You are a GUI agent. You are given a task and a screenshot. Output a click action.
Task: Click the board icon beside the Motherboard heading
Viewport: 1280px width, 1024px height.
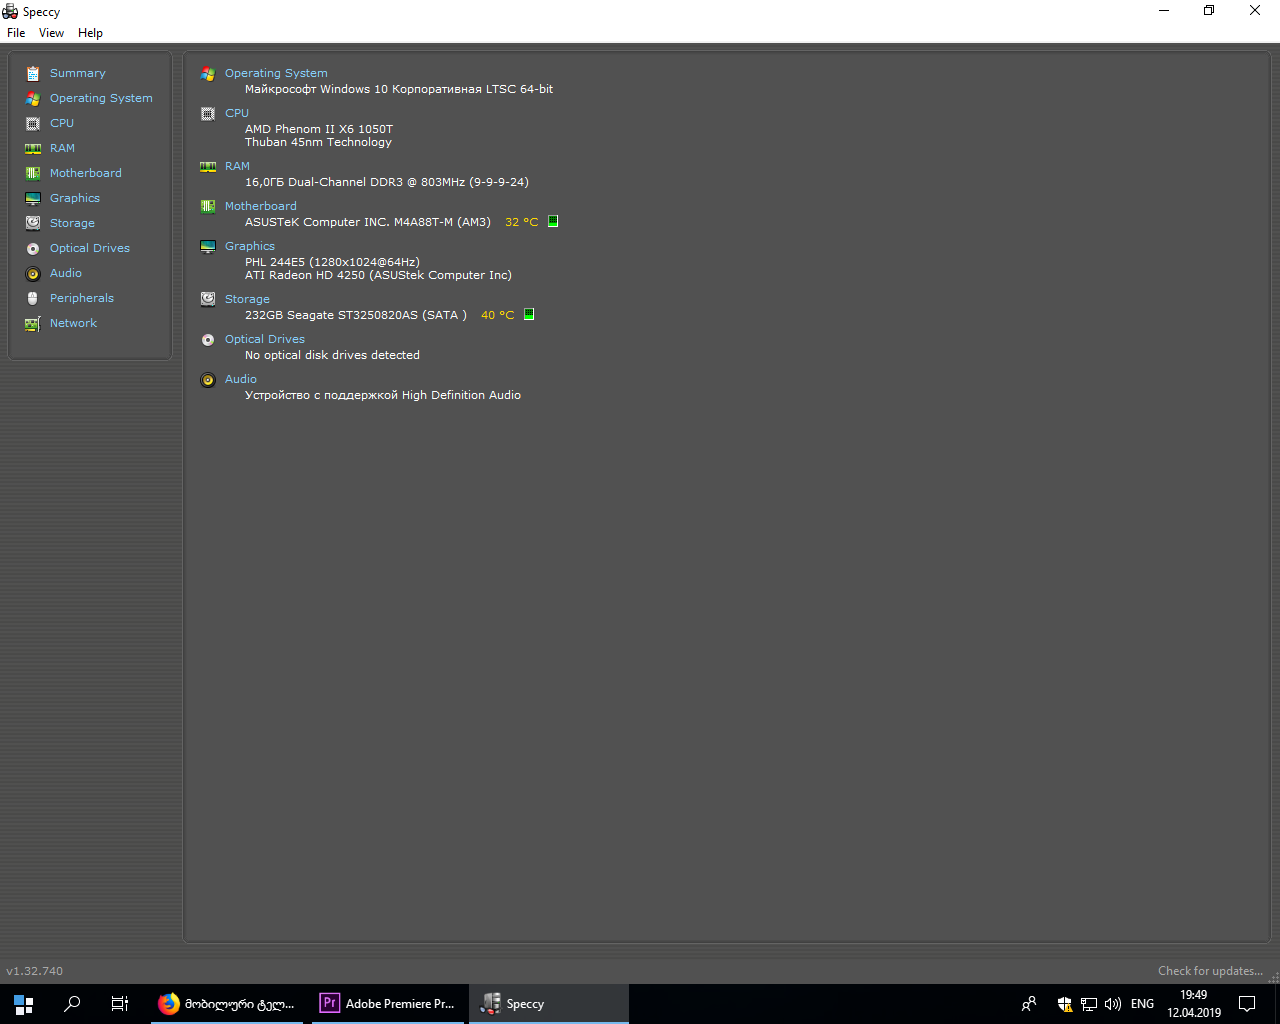(208, 207)
